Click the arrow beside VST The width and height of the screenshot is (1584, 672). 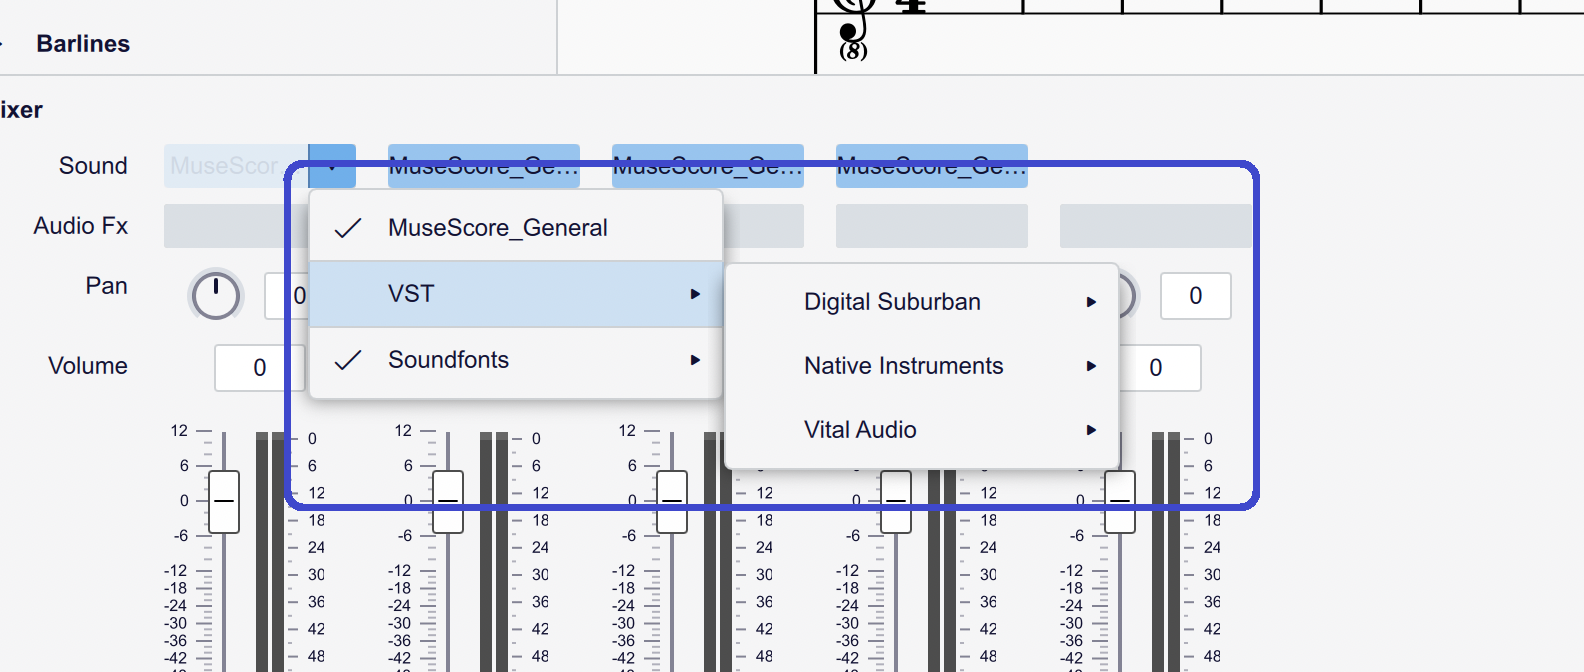[695, 294]
